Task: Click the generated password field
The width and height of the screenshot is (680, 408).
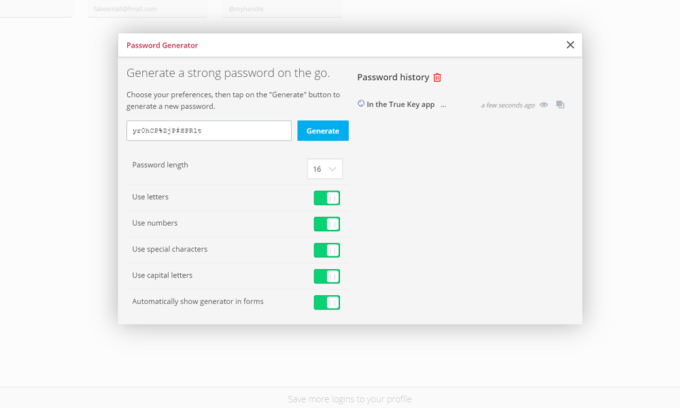Action: [209, 131]
